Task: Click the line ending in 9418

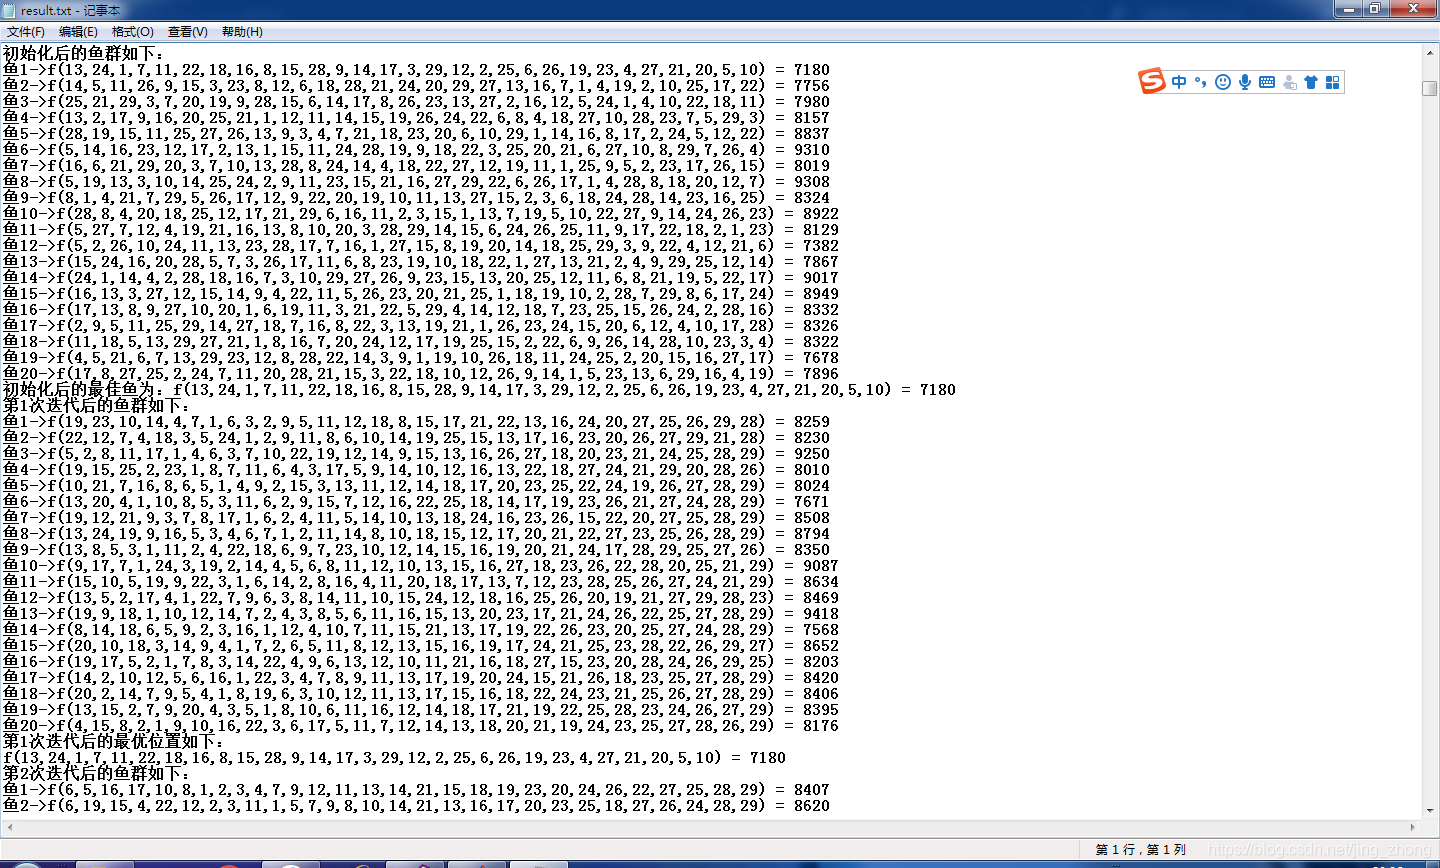Action: pos(421,614)
